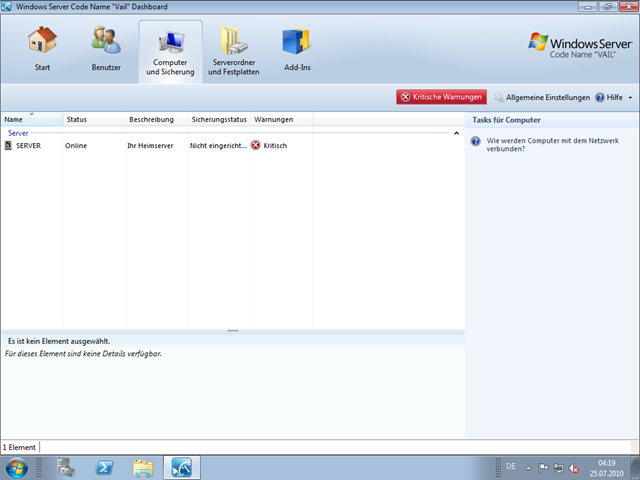Click the gear icon beside Allgemeine Einstellungen
This screenshot has width=640, height=480.
[499, 97]
